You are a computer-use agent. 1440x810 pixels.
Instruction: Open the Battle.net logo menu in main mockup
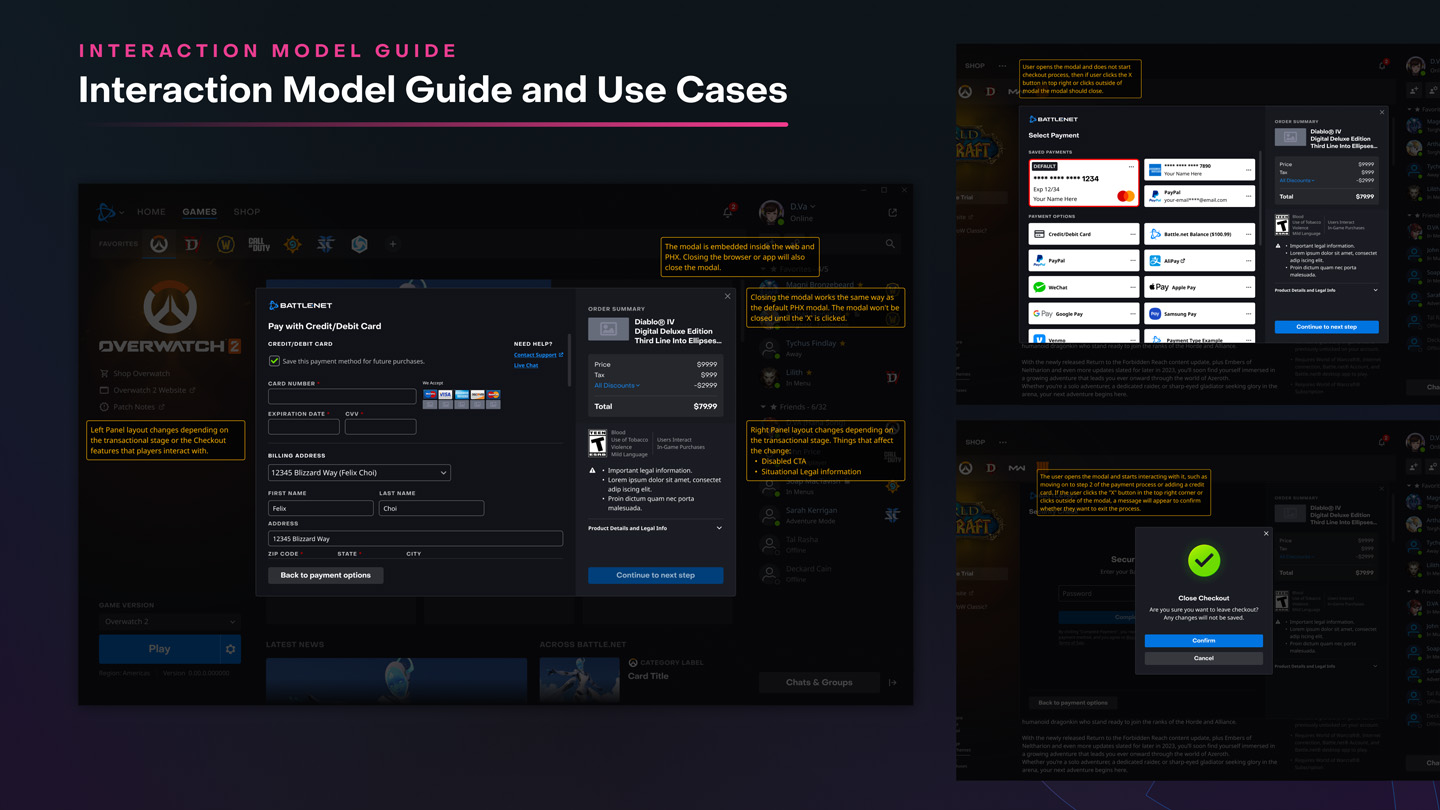pos(106,212)
